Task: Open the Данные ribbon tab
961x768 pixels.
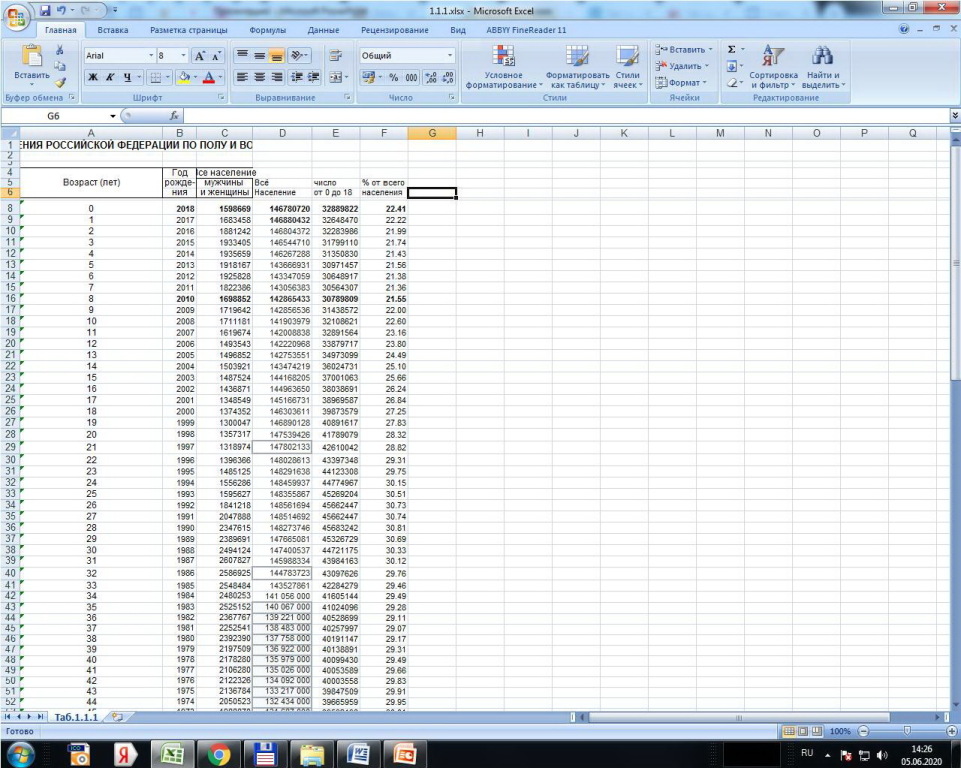Action: click(323, 30)
